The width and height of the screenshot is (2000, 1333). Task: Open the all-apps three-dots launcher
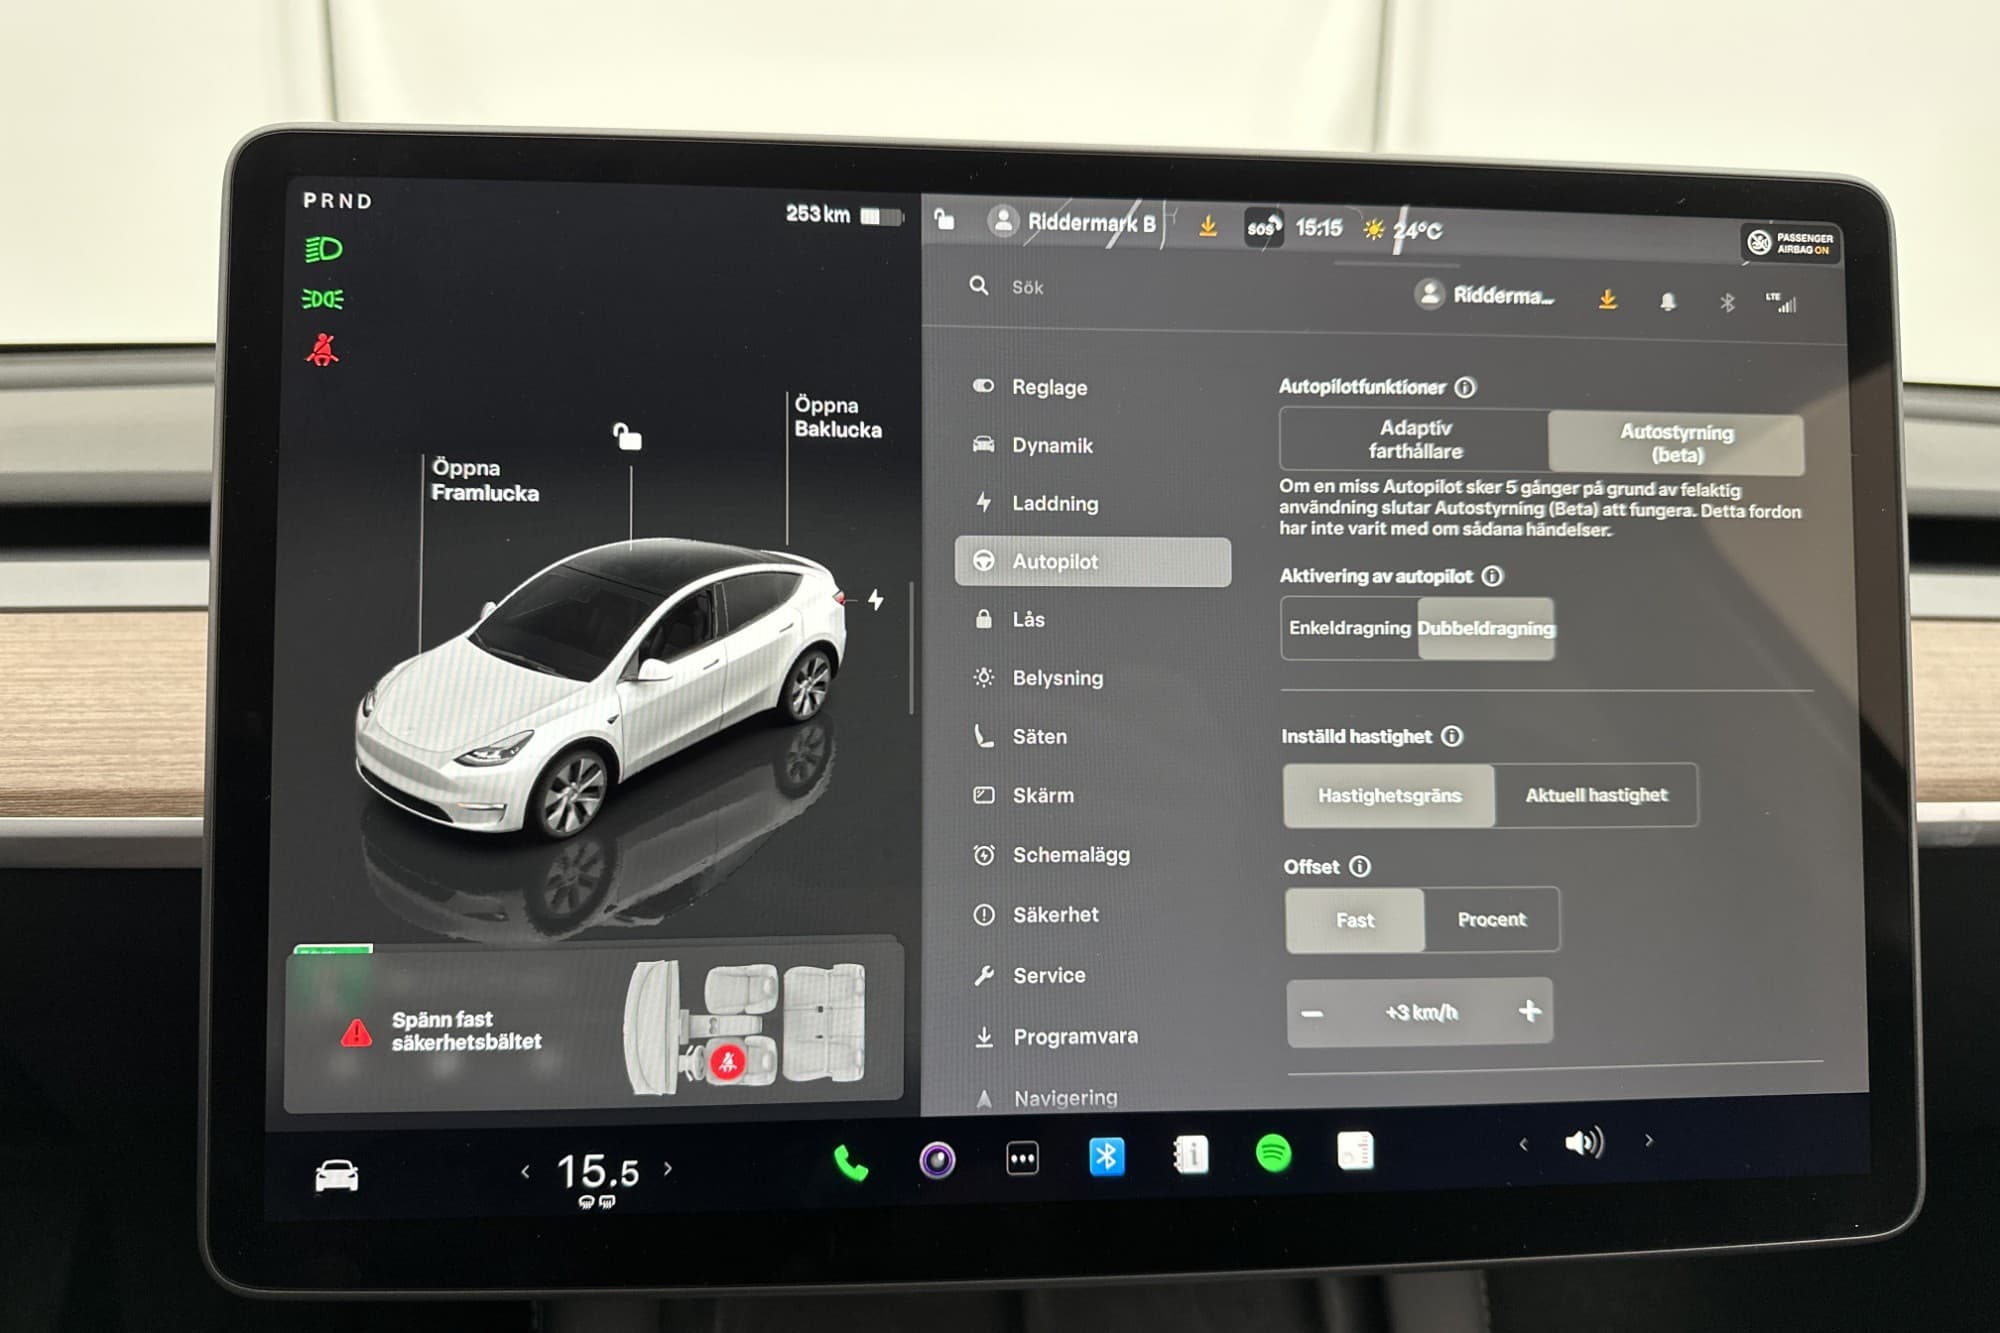1022,1159
